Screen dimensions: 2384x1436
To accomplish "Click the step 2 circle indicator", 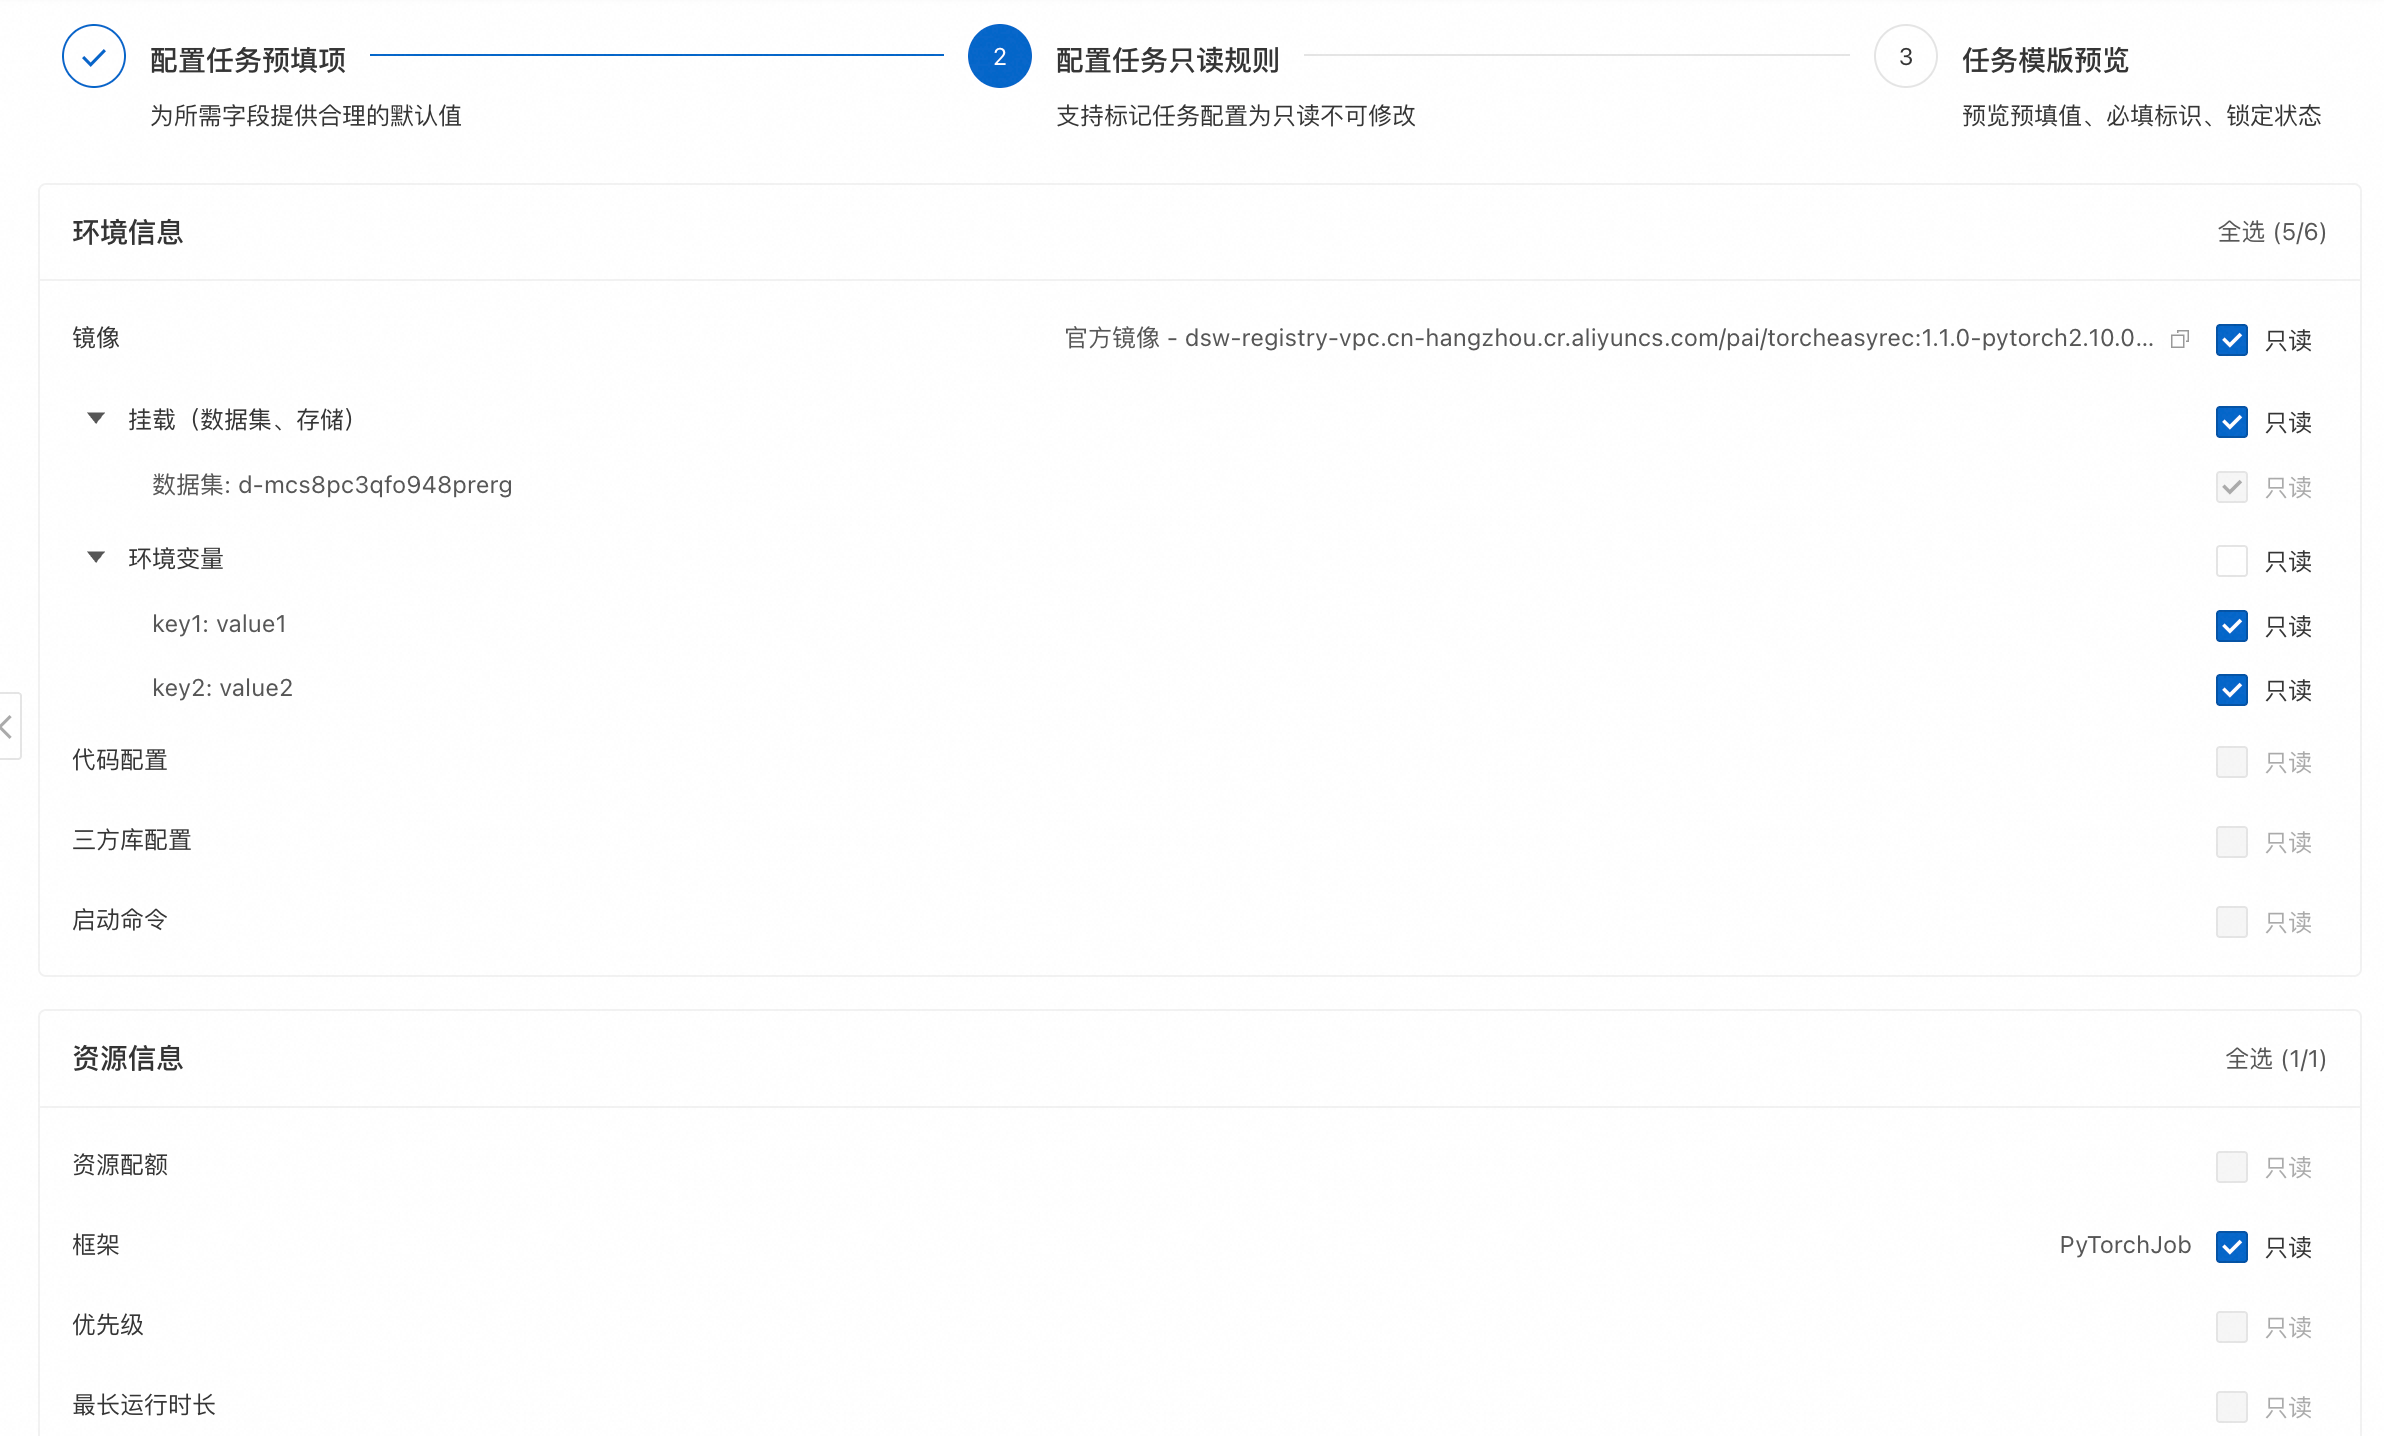I will tap(999, 57).
